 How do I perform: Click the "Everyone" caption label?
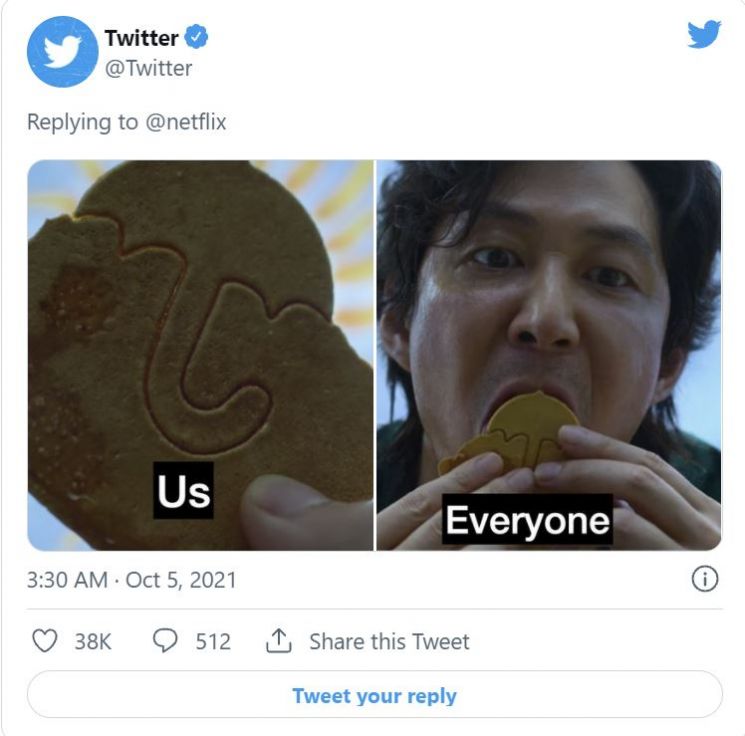527,520
